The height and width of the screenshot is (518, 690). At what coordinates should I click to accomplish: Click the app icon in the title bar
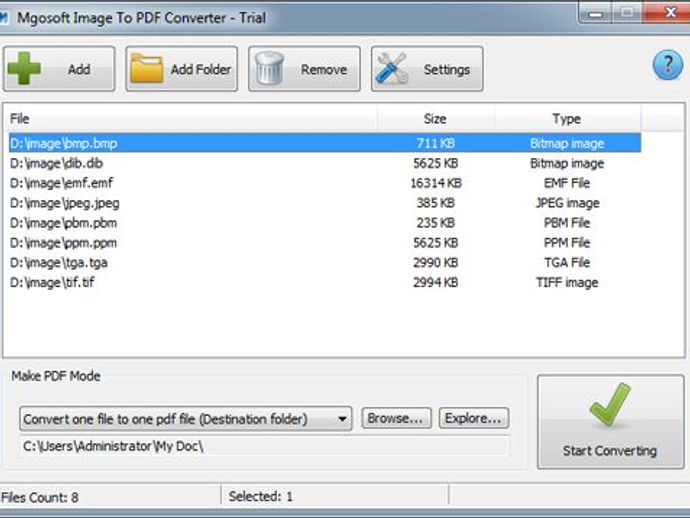pyautogui.click(x=4, y=18)
